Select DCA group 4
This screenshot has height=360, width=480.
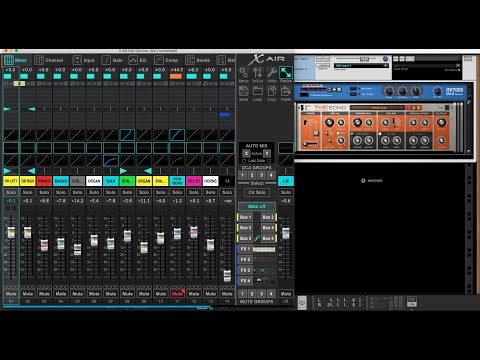pos(271,175)
